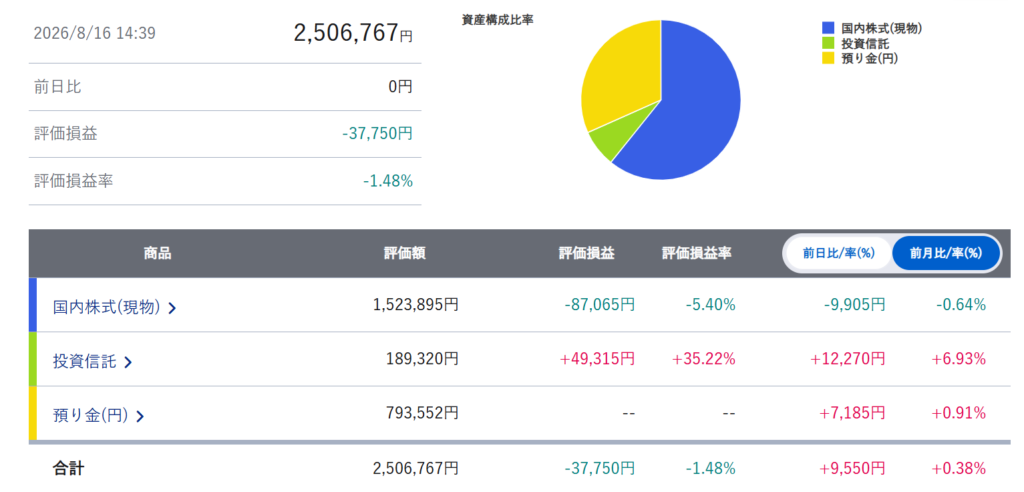Screen dimensions: 1024x492
Task: Click the blue pie chart slice
Action: pos(692,111)
